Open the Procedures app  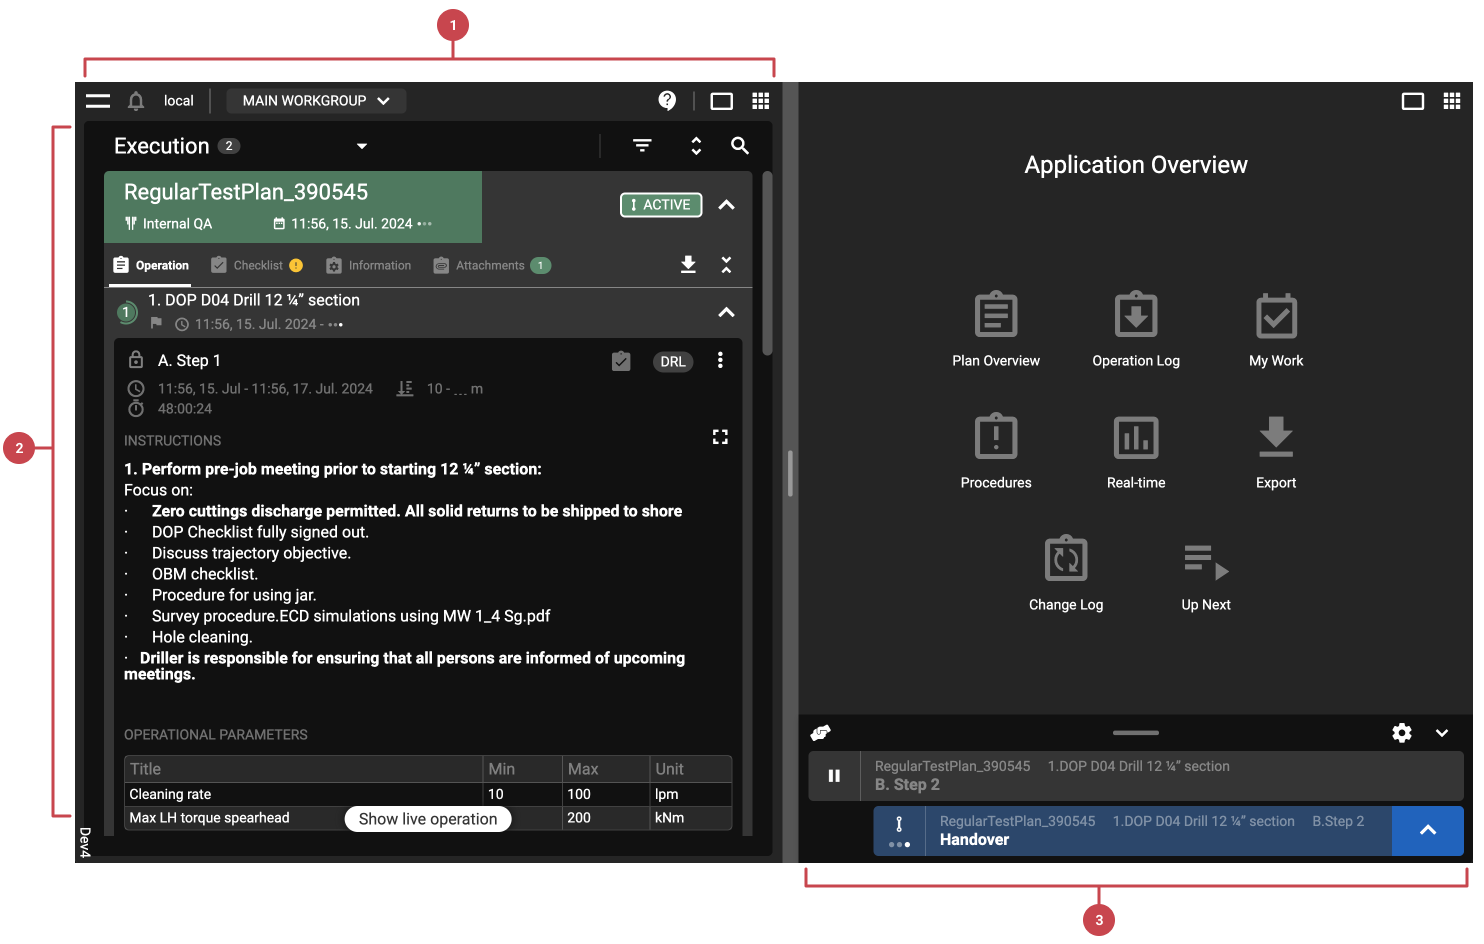(995, 450)
